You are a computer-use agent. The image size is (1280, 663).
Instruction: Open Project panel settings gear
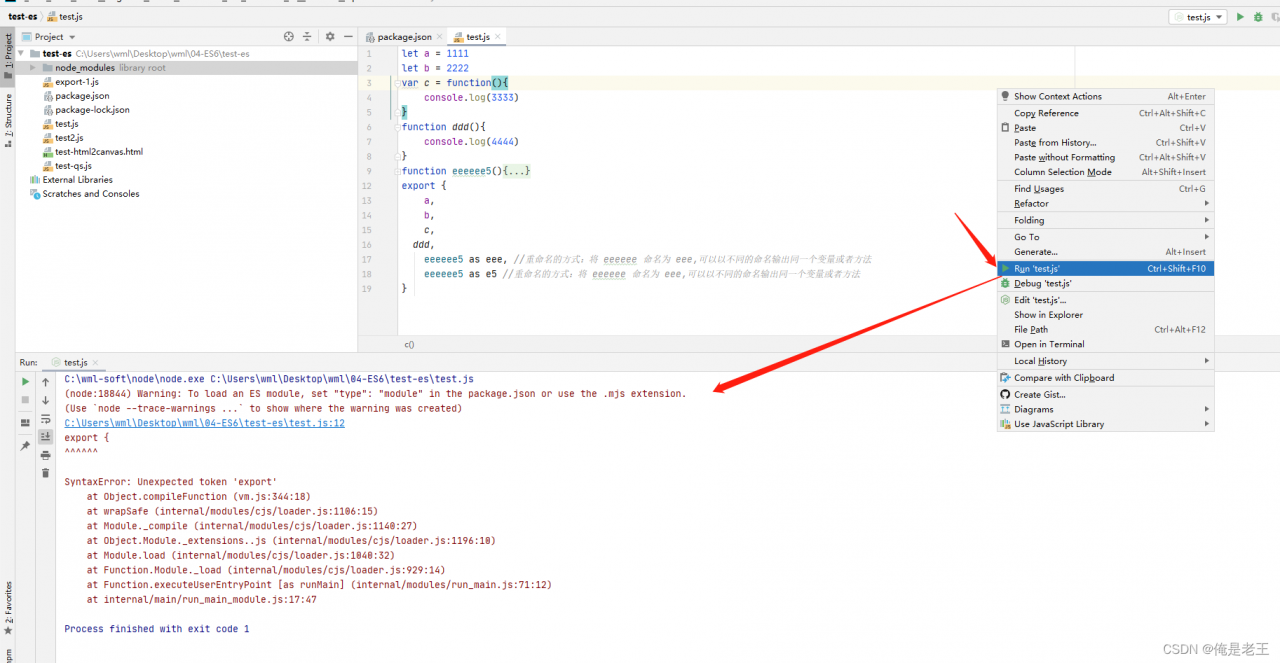pyautogui.click(x=330, y=36)
